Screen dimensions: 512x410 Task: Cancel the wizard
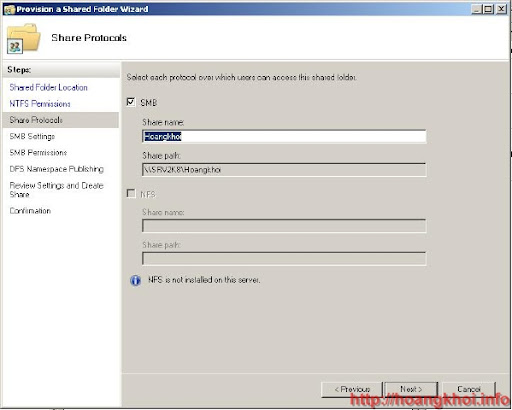point(469,389)
